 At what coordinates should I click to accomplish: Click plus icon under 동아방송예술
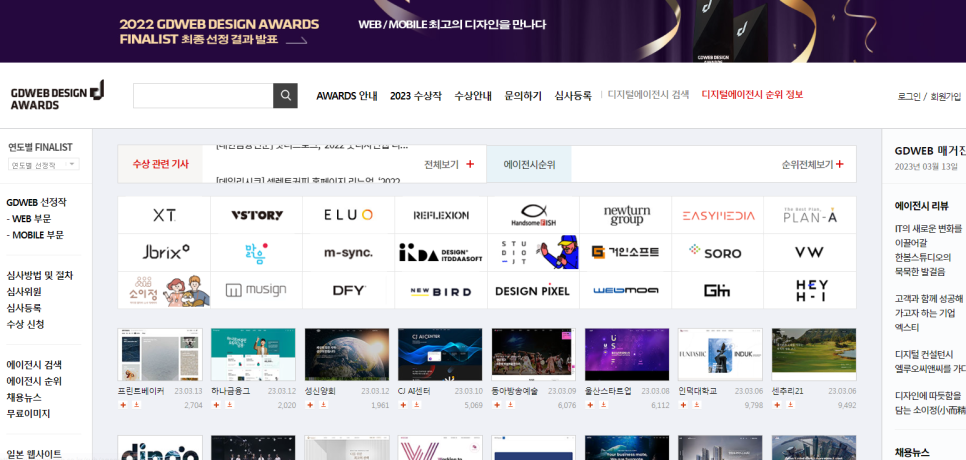[497, 405]
